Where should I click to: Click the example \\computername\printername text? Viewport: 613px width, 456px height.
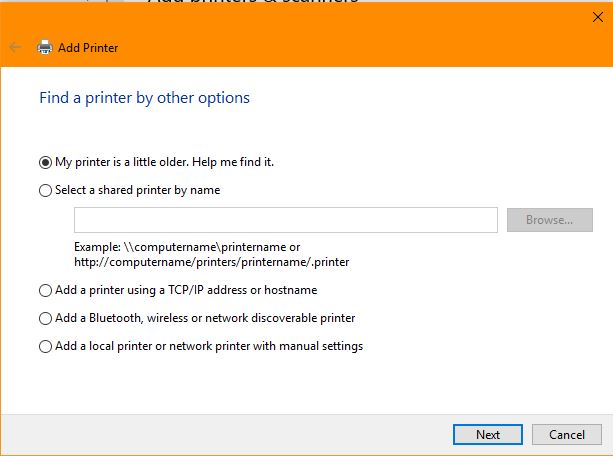pos(187,246)
